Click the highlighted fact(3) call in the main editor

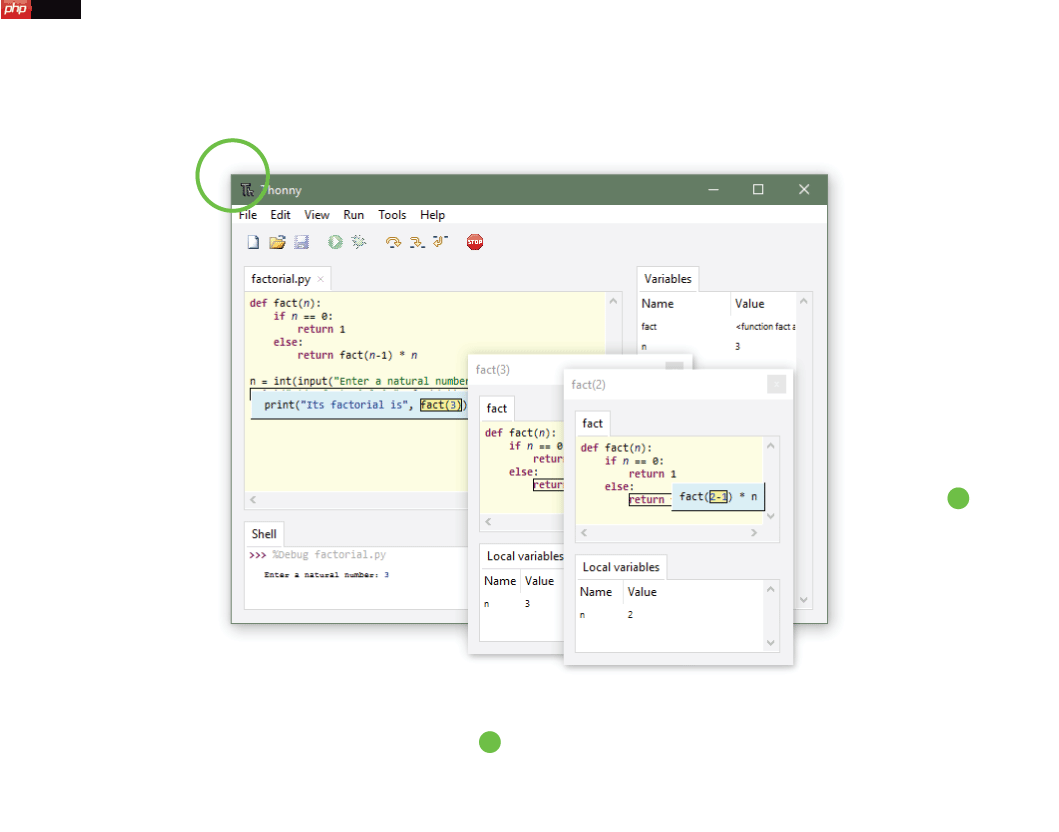pos(441,405)
